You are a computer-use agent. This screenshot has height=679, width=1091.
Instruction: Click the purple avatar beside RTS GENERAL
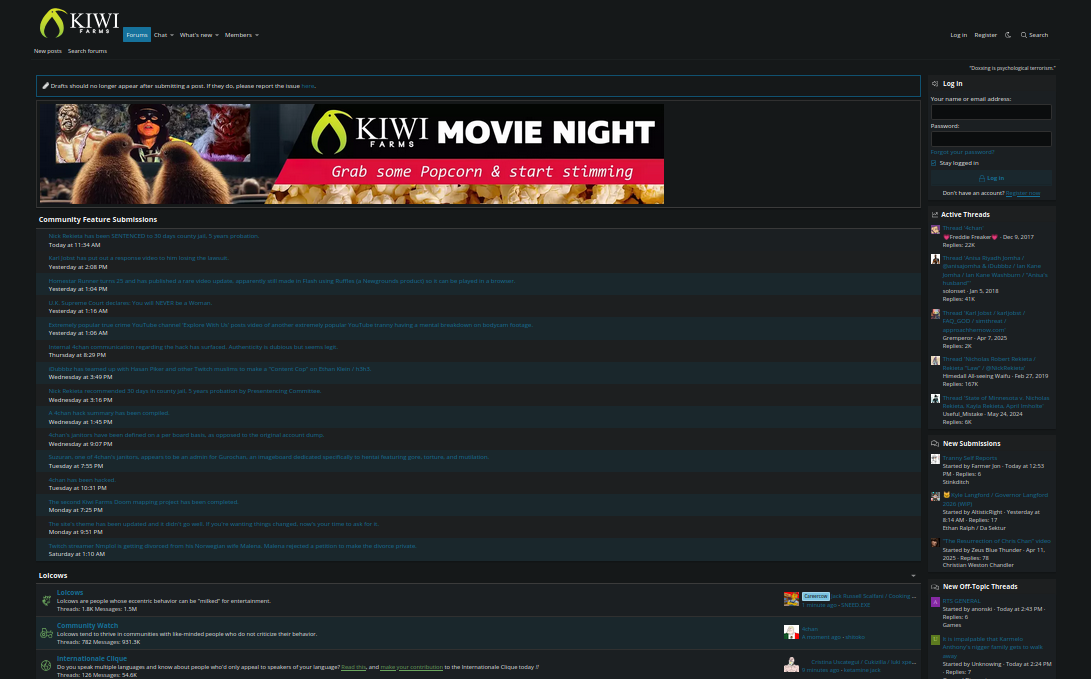(x=935, y=602)
